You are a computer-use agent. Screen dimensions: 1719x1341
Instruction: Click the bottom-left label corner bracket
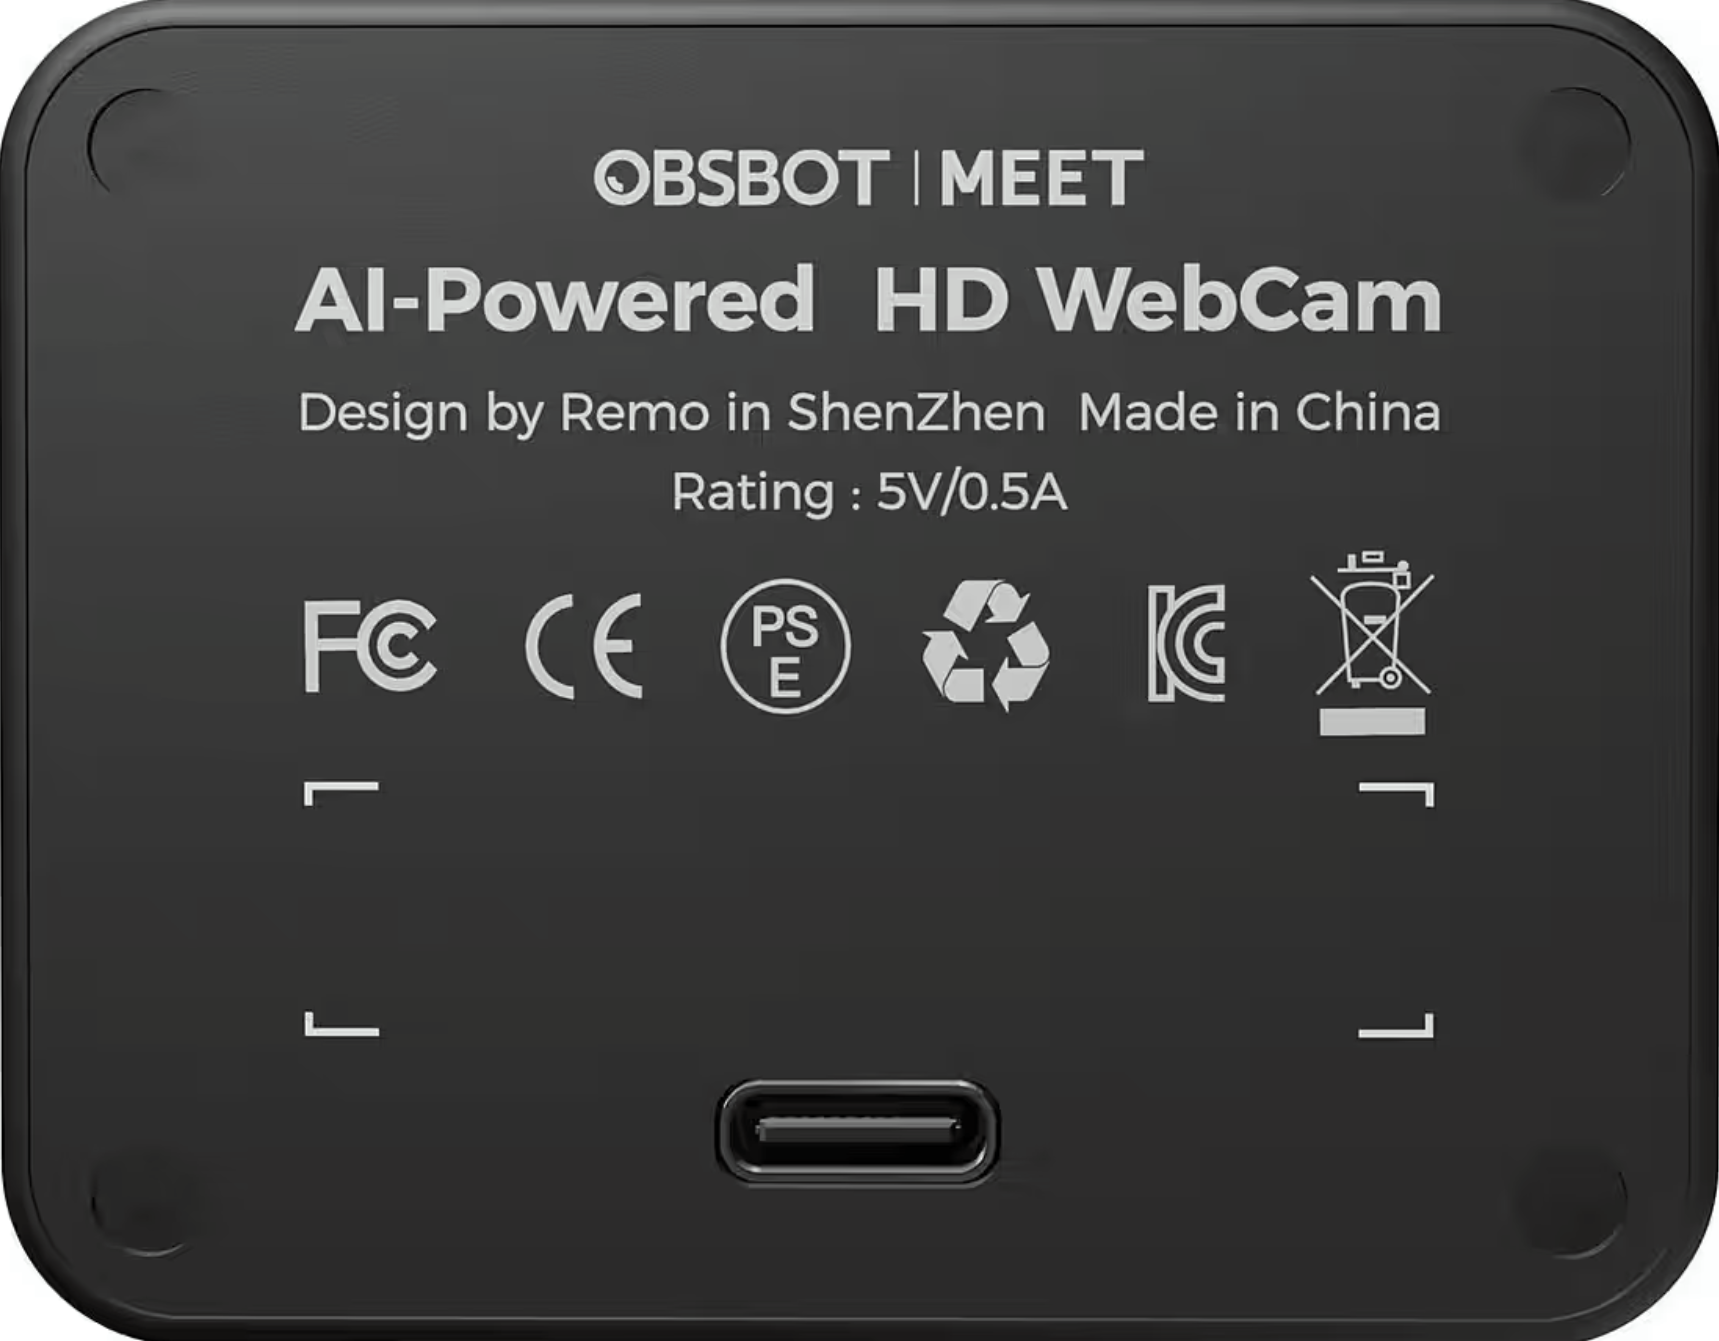341,1024
